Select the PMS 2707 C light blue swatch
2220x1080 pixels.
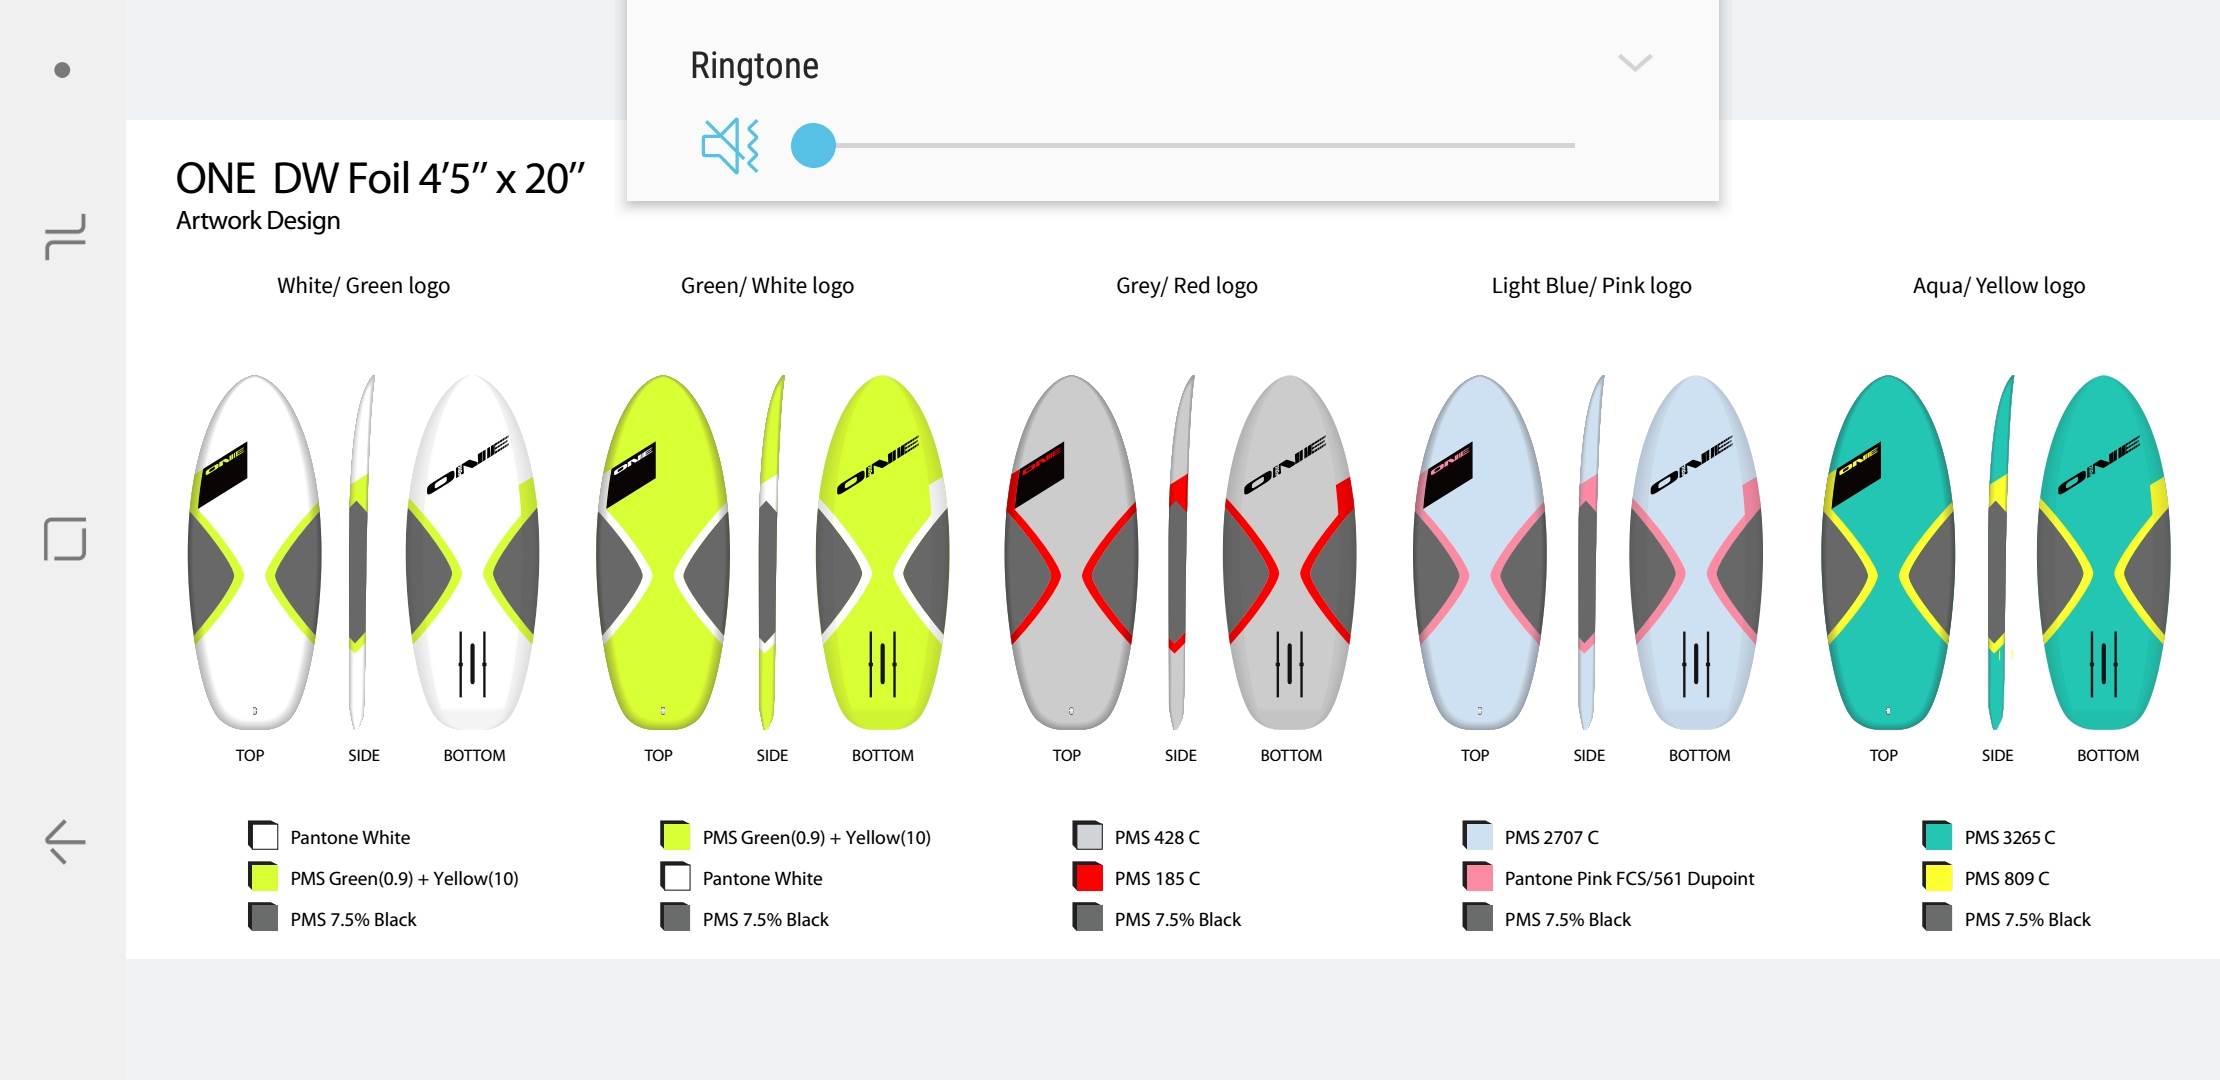coord(1477,836)
